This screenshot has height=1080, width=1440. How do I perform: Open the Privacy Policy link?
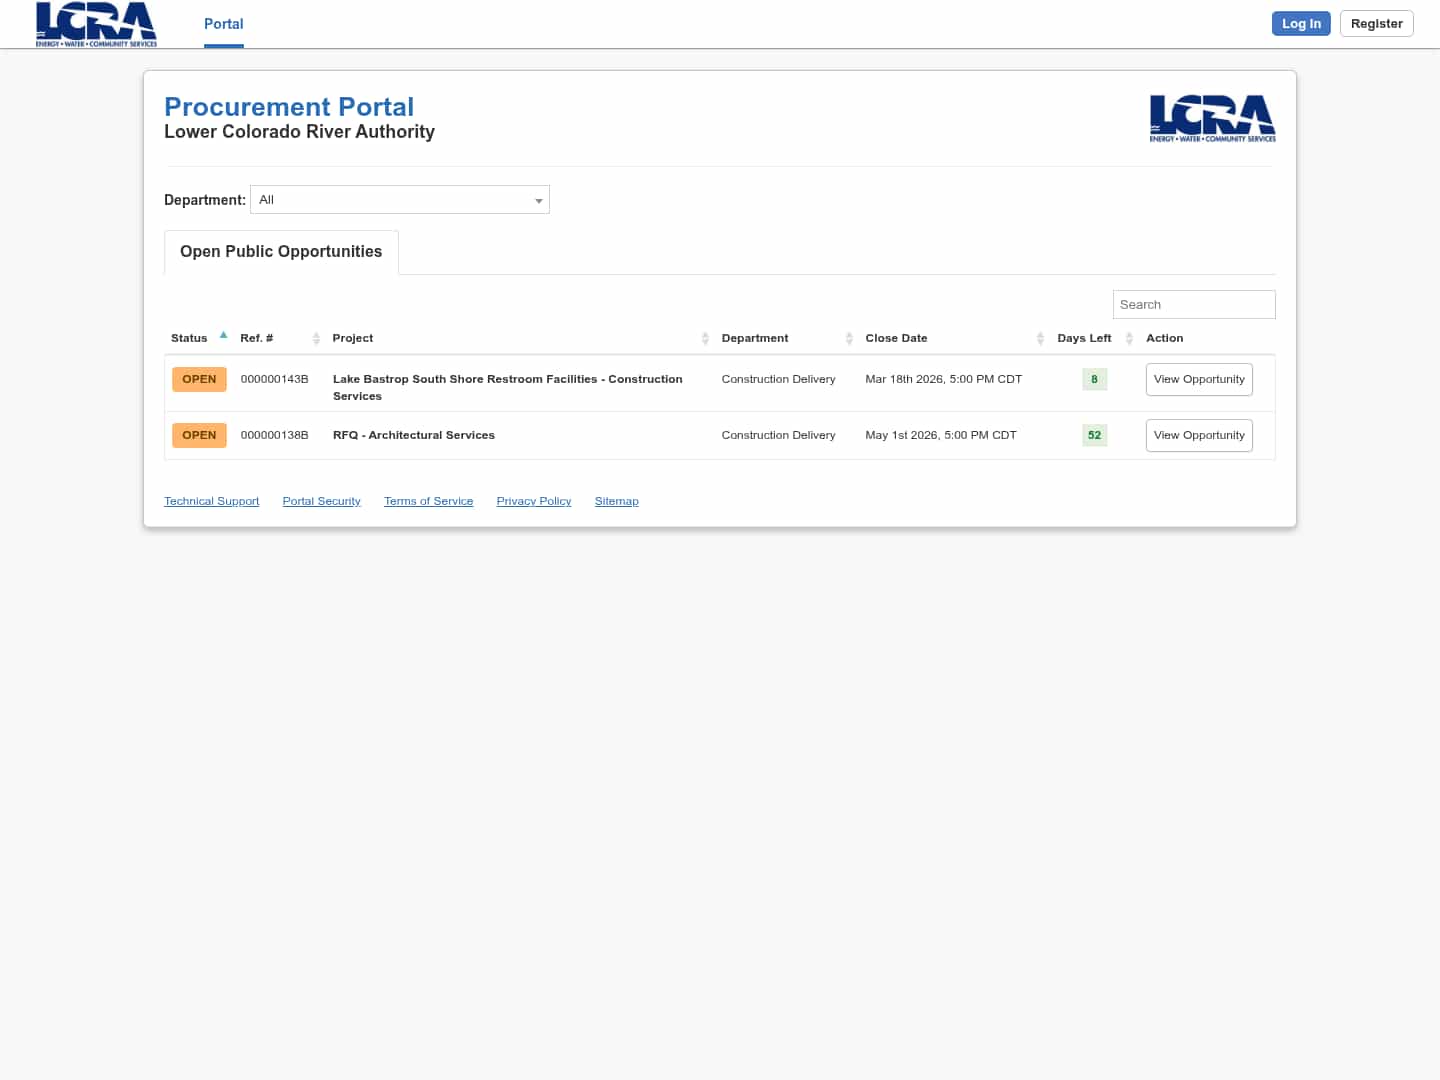[533, 500]
